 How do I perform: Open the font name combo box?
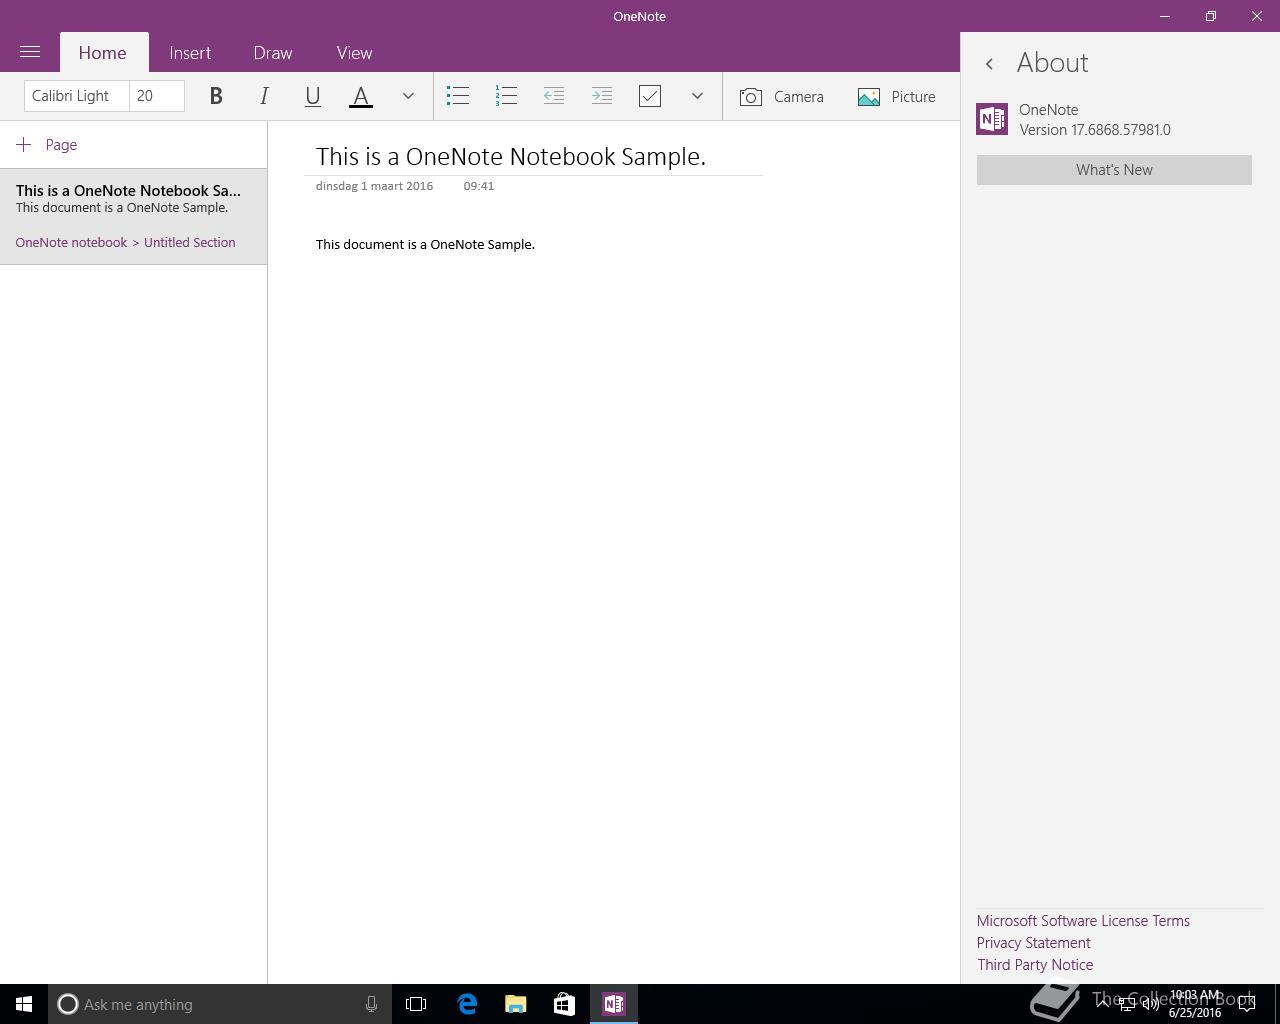pos(76,96)
